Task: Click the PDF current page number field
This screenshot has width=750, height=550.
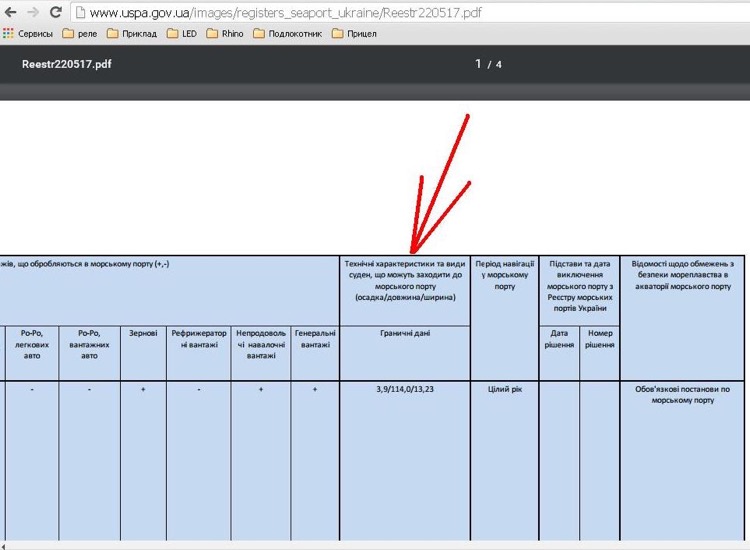Action: pos(478,64)
